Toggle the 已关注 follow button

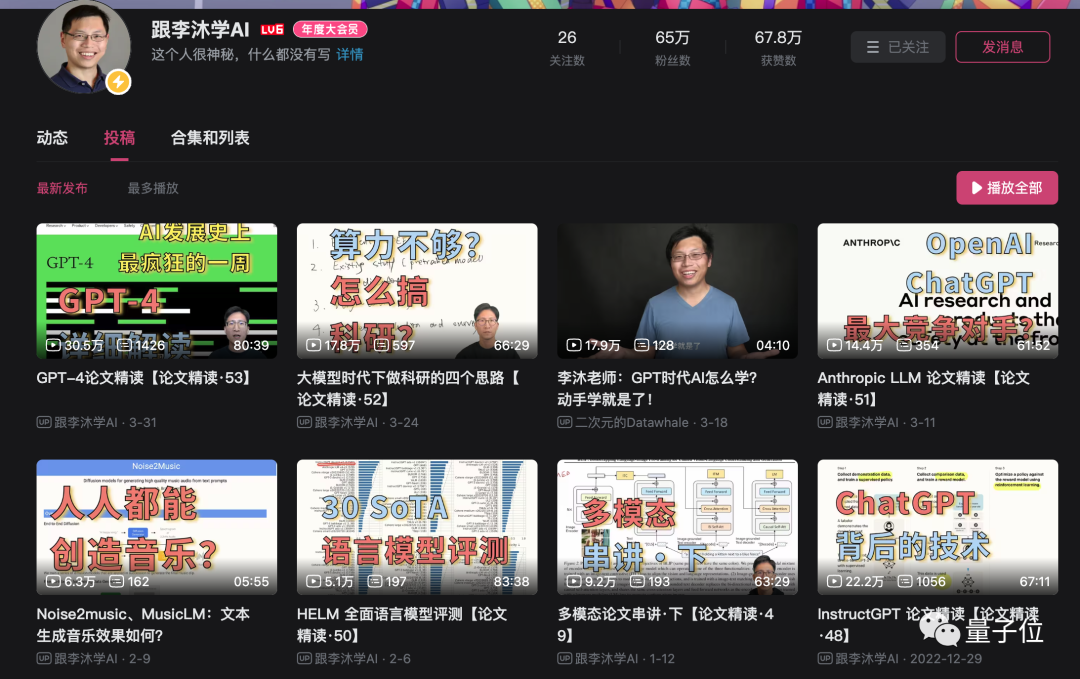pyautogui.click(x=897, y=47)
